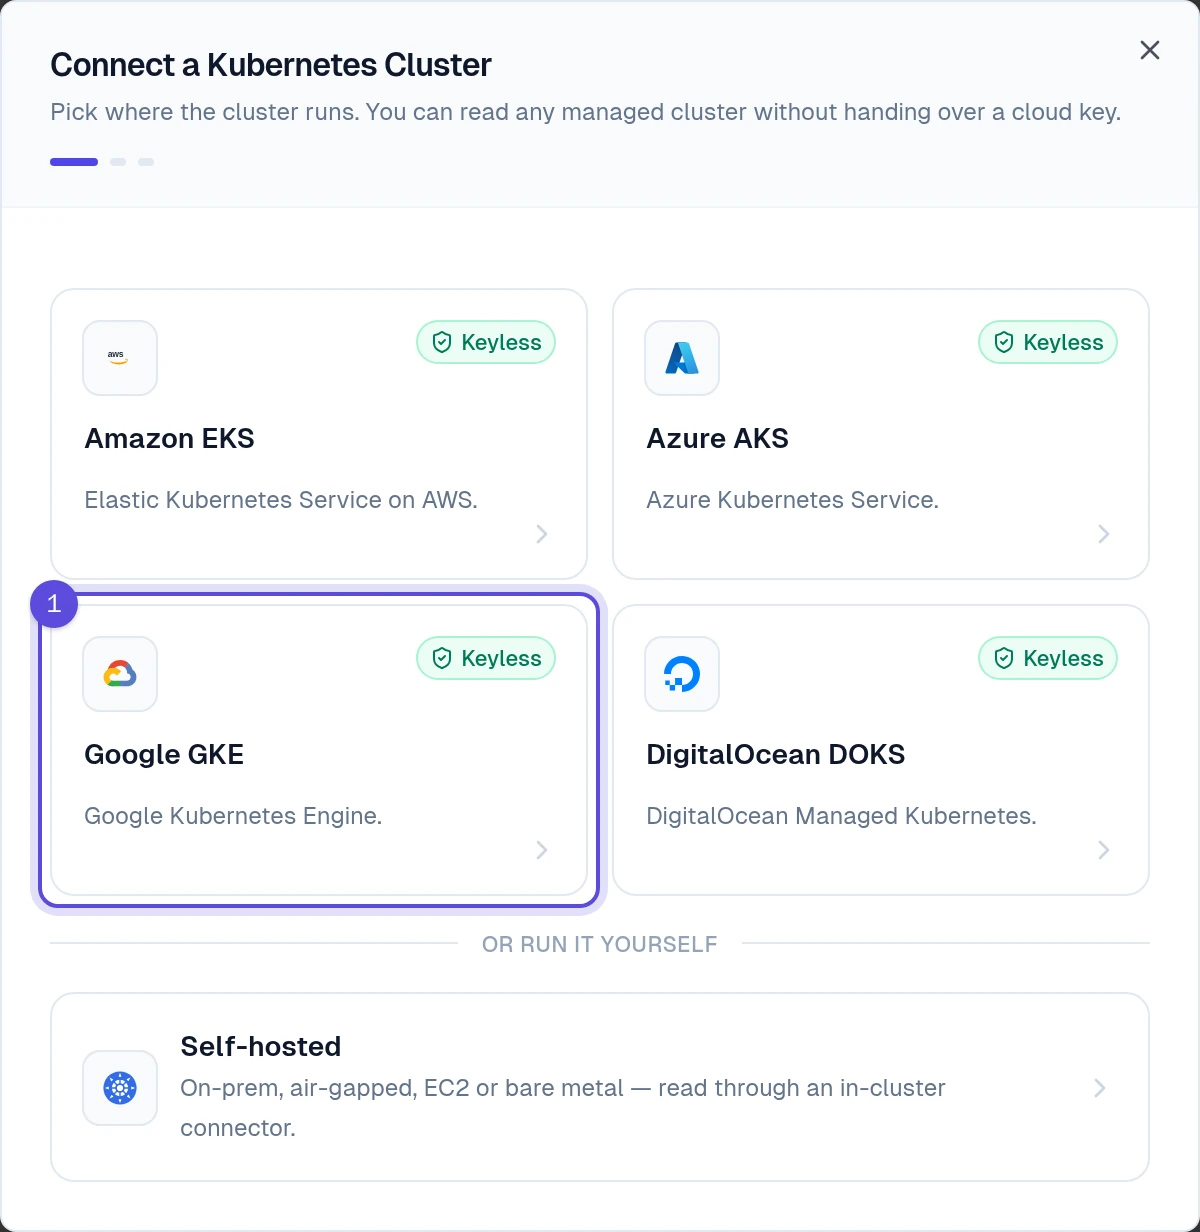Viewport: 1200px width, 1232px height.
Task: Click 'Azure Kubernetes Service.' description
Action: click(x=792, y=500)
